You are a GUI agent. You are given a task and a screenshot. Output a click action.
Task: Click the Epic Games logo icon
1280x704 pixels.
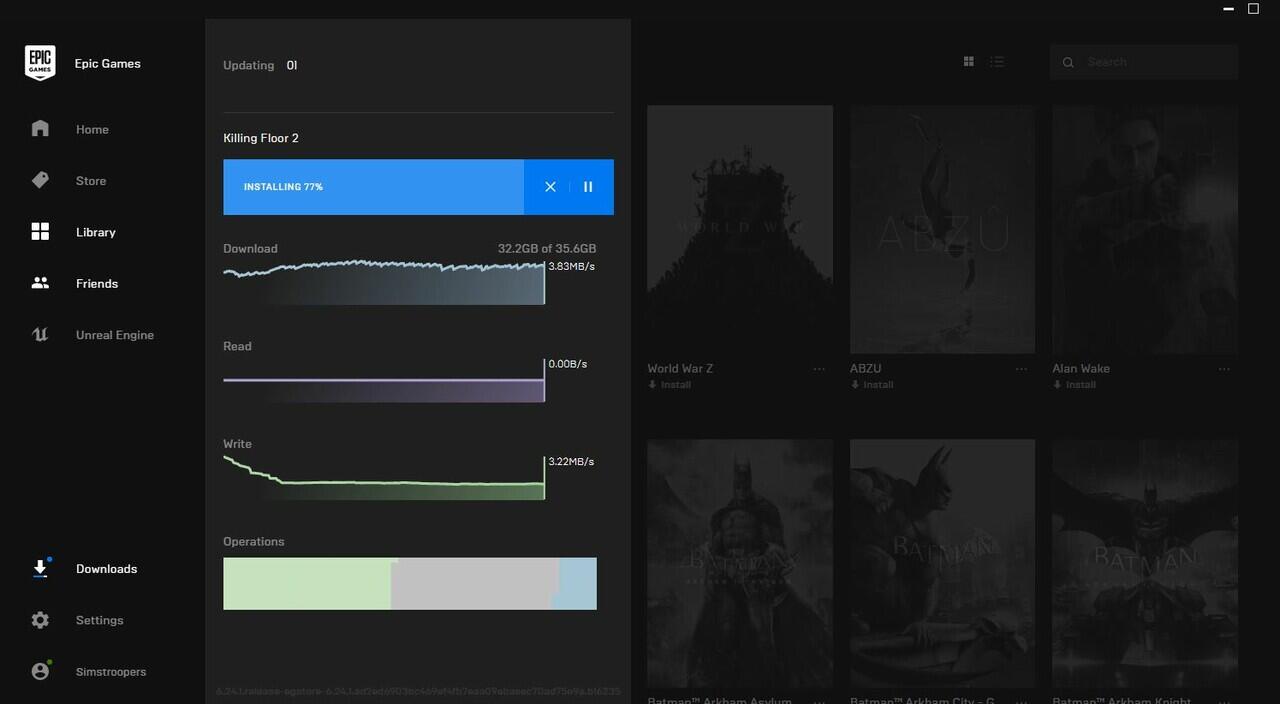click(40, 63)
